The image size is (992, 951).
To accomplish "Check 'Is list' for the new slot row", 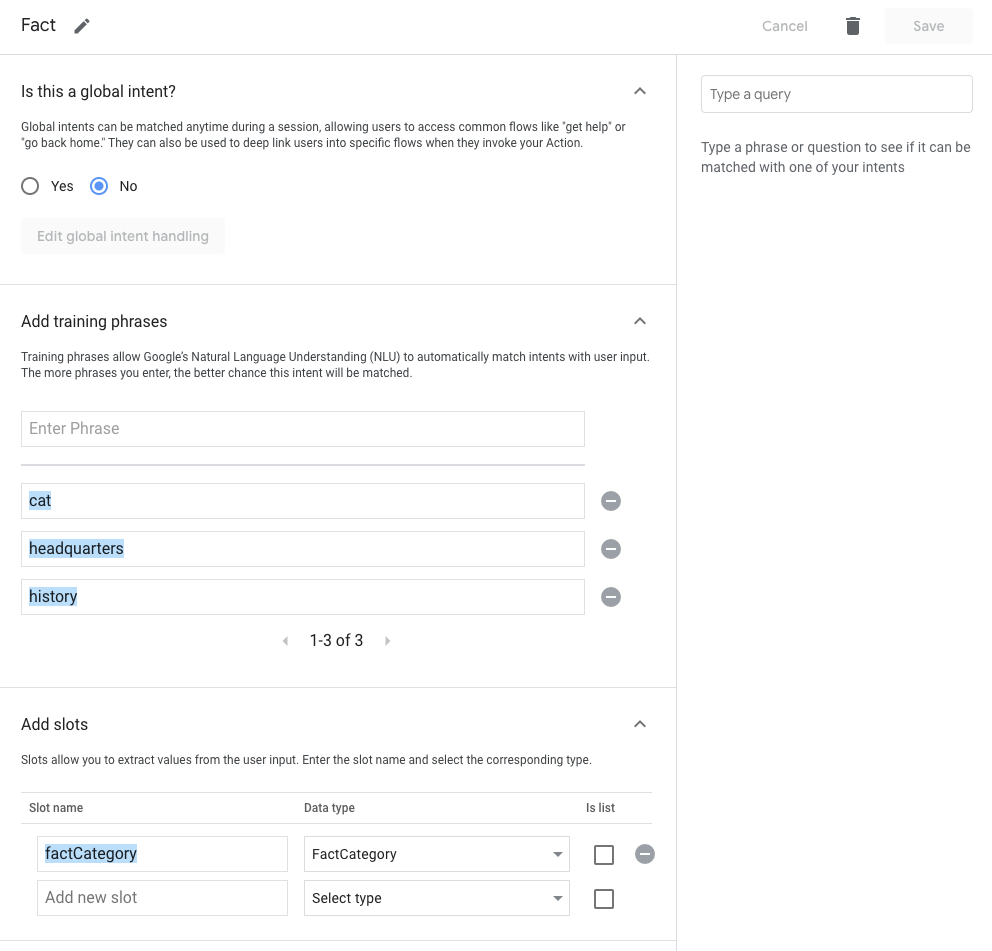I will pyautogui.click(x=604, y=899).
